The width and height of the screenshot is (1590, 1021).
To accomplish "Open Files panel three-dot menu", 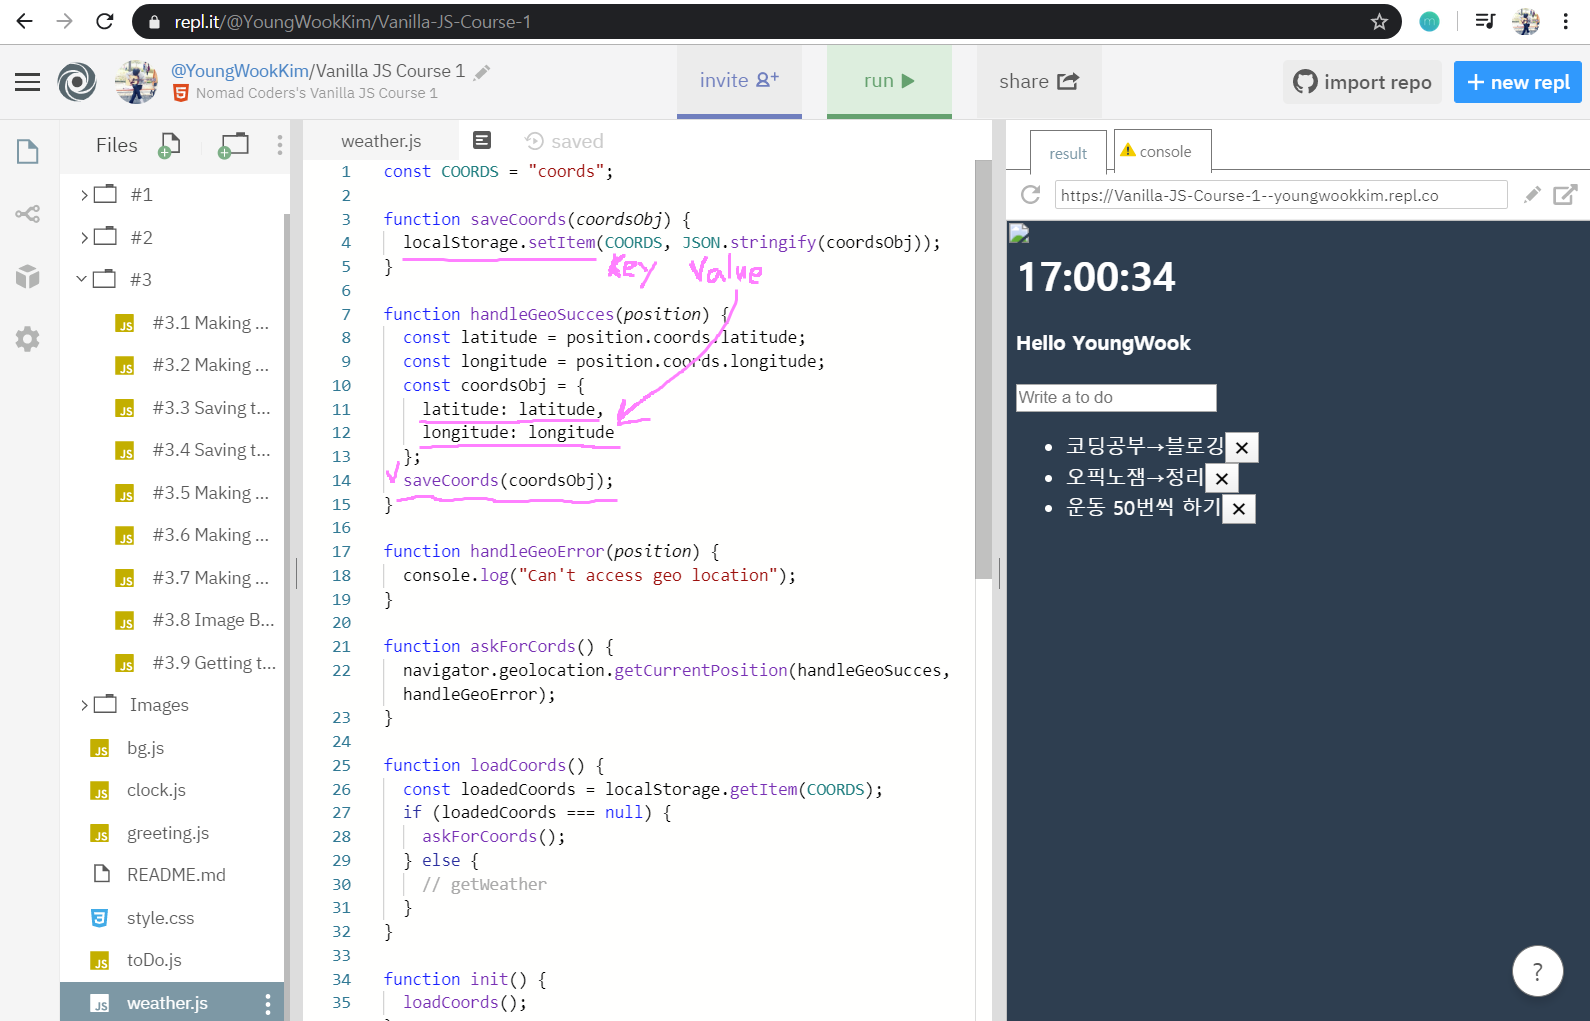I will point(280,146).
